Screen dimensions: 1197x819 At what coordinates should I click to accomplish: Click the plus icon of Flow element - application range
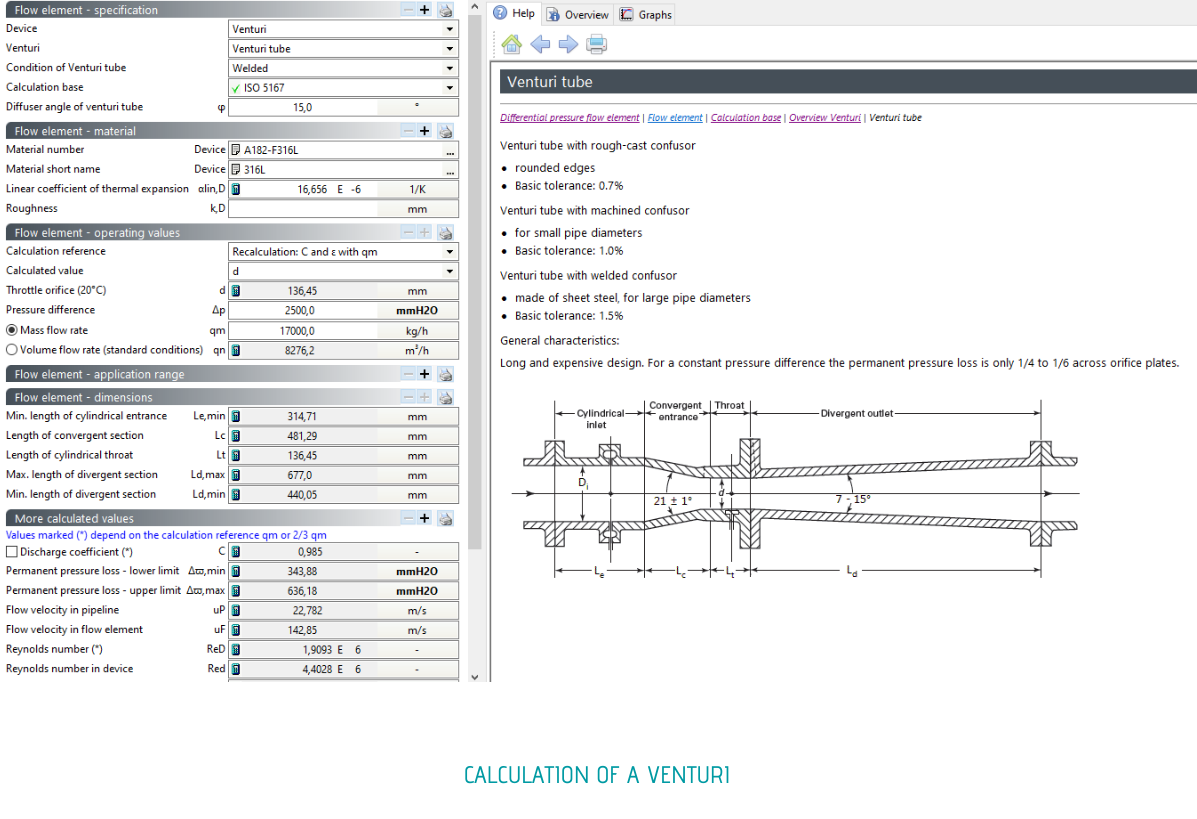coord(424,374)
